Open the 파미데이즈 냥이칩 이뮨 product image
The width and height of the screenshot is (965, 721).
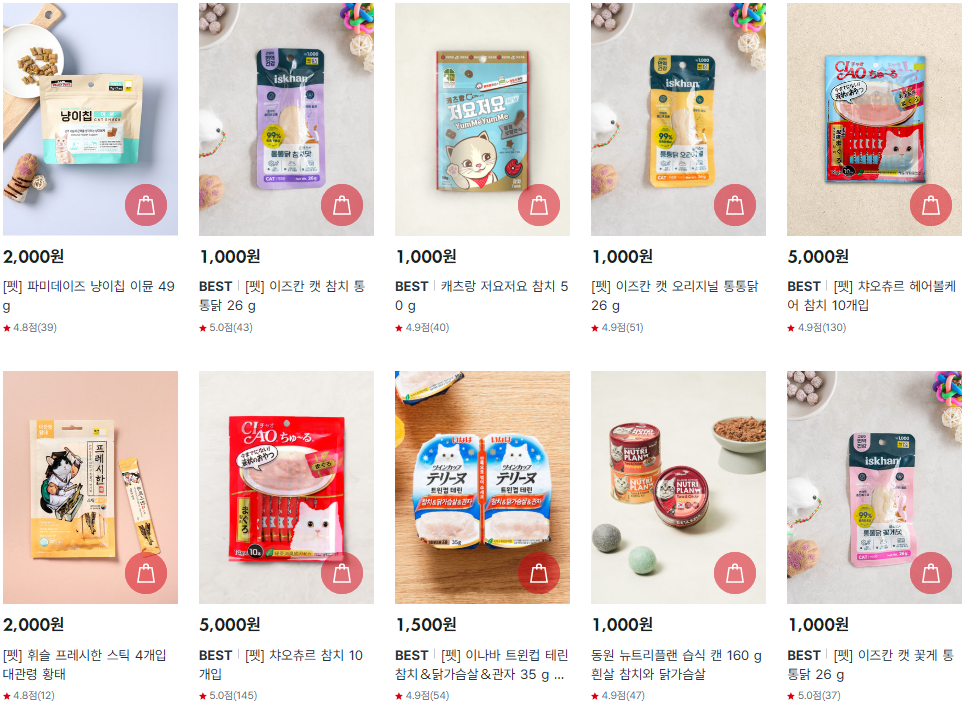90,119
